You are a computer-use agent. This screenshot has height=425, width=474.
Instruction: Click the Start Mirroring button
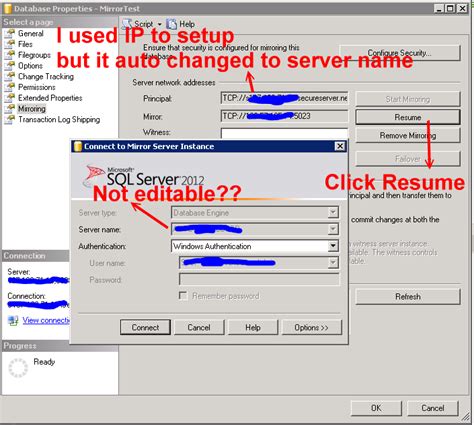[408, 99]
